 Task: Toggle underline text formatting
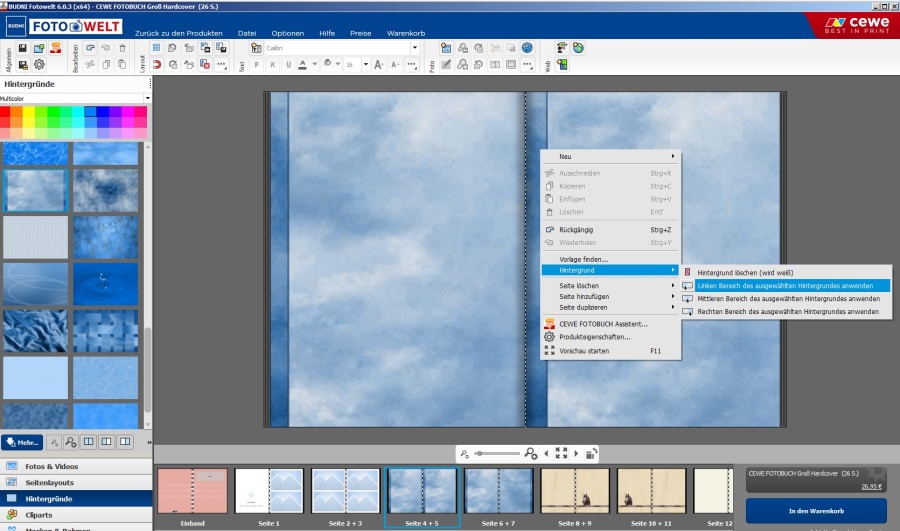[288, 65]
